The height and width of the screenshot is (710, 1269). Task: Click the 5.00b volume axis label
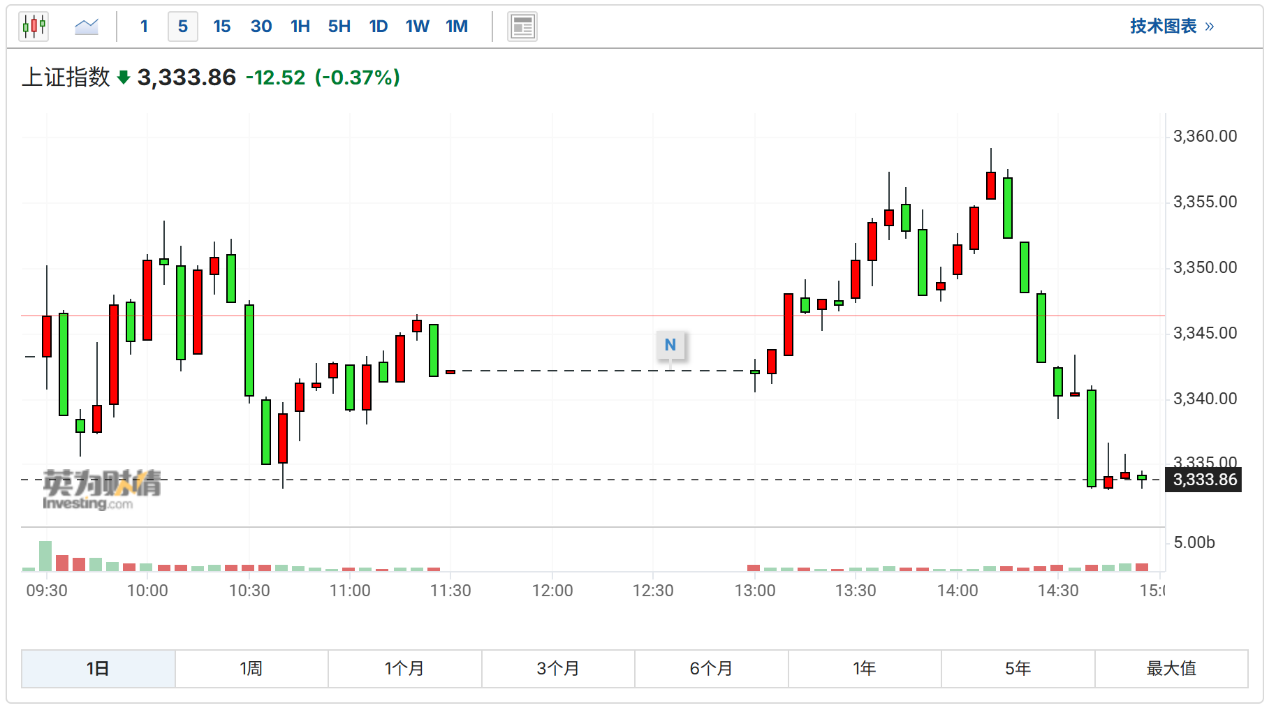(x=1194, y=543)
